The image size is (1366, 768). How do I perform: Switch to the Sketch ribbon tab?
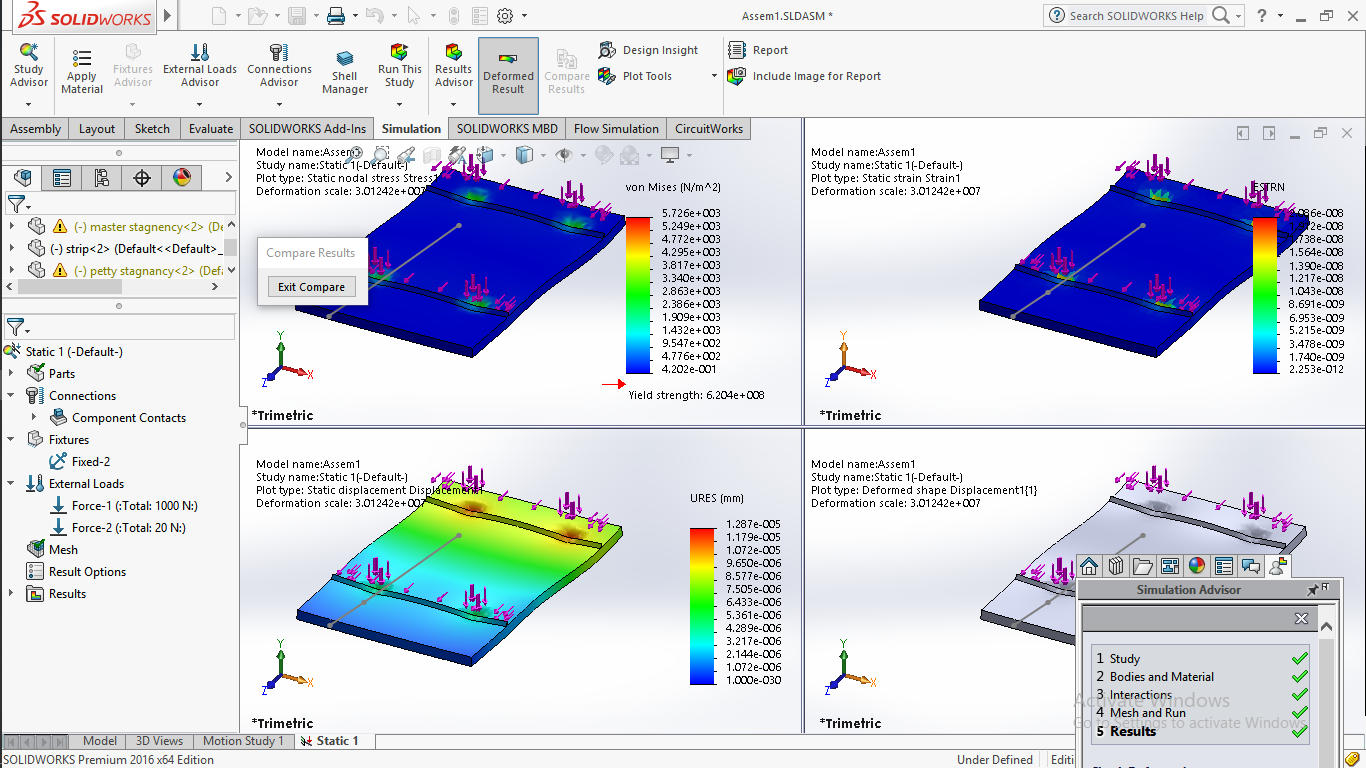pyautogui.click(x=152, y=129)
